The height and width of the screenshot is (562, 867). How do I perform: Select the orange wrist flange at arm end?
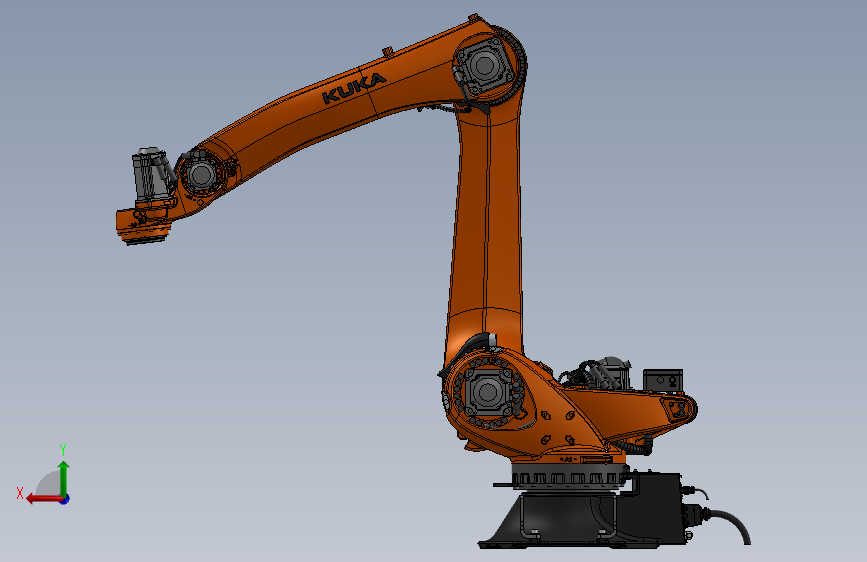coord(141,224)
